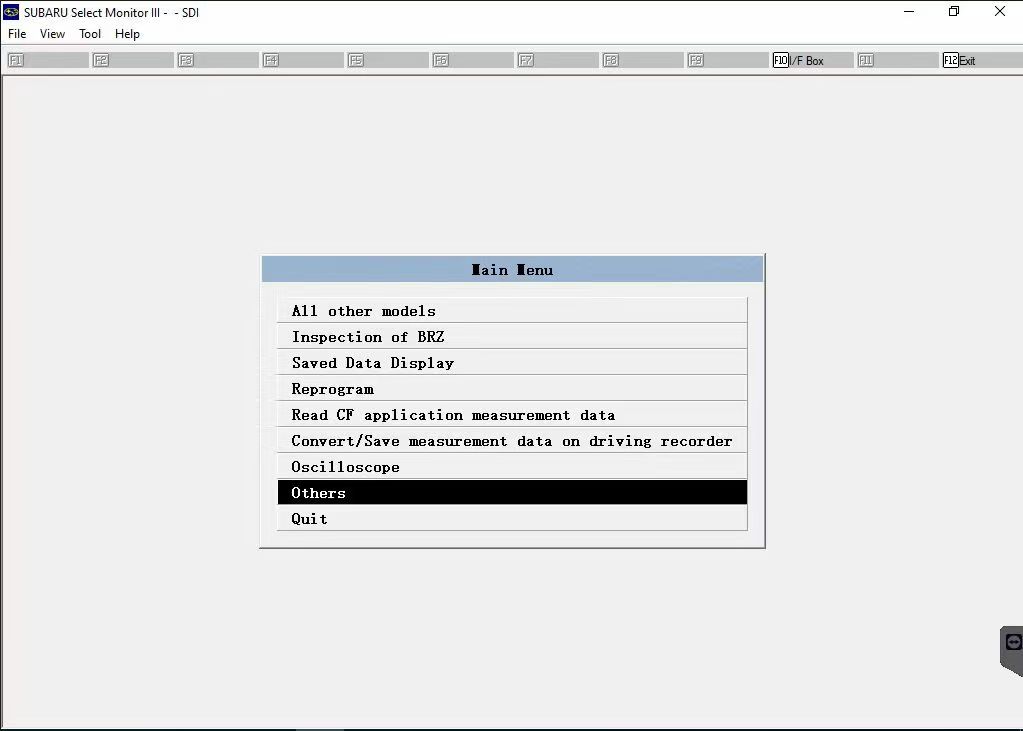Open the Tool menu
This screenshot has width=1023, height=731.
[90, 34]
